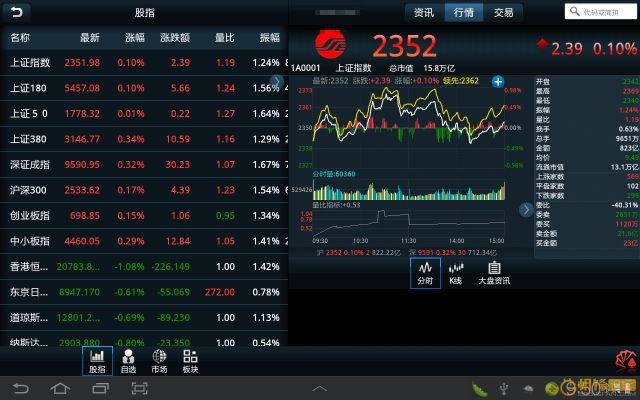Click the 总市值 15.8万亿 text
640x400 pixels.
coord(422,68)
